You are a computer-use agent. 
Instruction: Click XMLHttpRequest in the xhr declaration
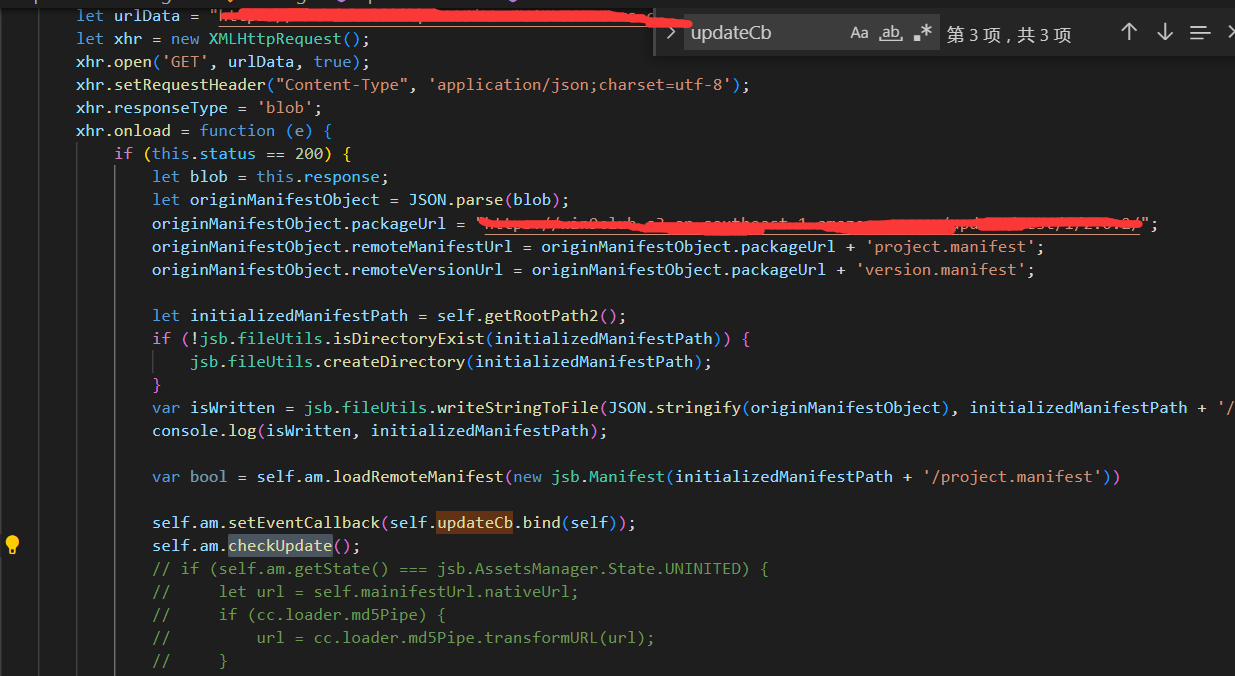pos(274,38)
